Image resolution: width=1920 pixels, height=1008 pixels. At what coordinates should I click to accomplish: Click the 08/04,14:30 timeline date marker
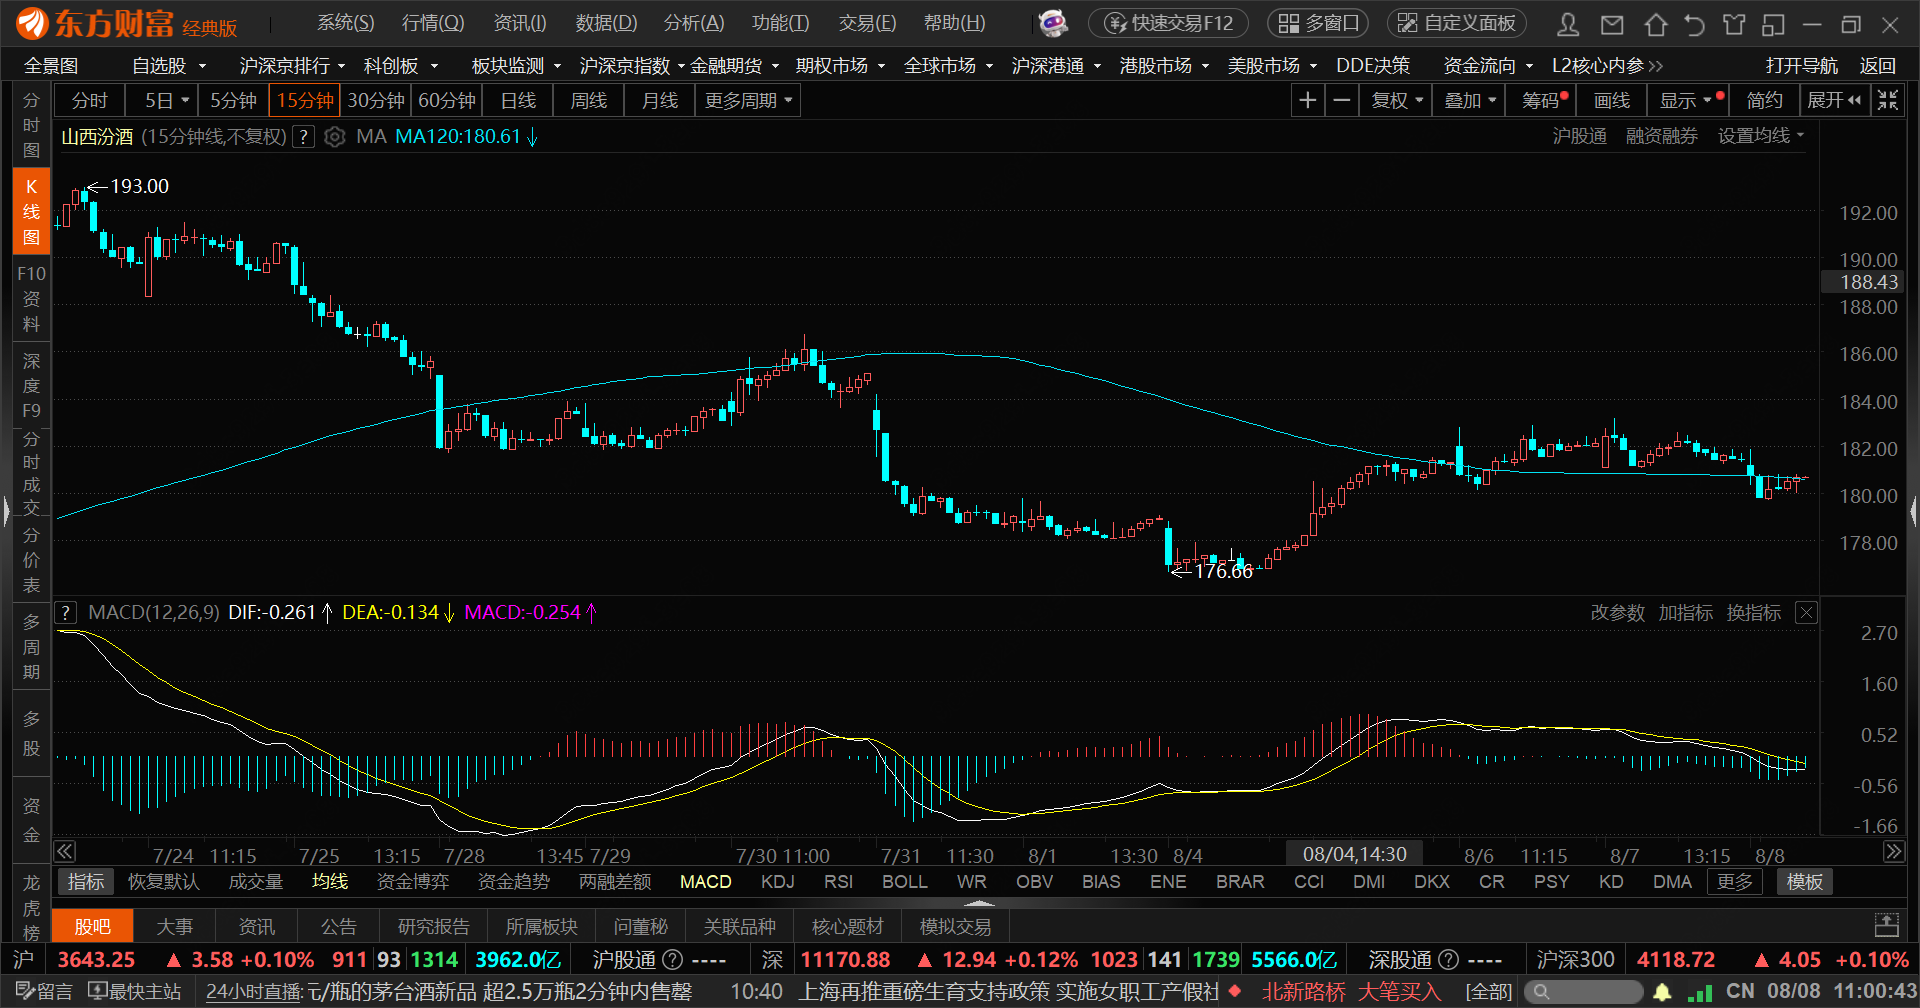point(1354,854)
